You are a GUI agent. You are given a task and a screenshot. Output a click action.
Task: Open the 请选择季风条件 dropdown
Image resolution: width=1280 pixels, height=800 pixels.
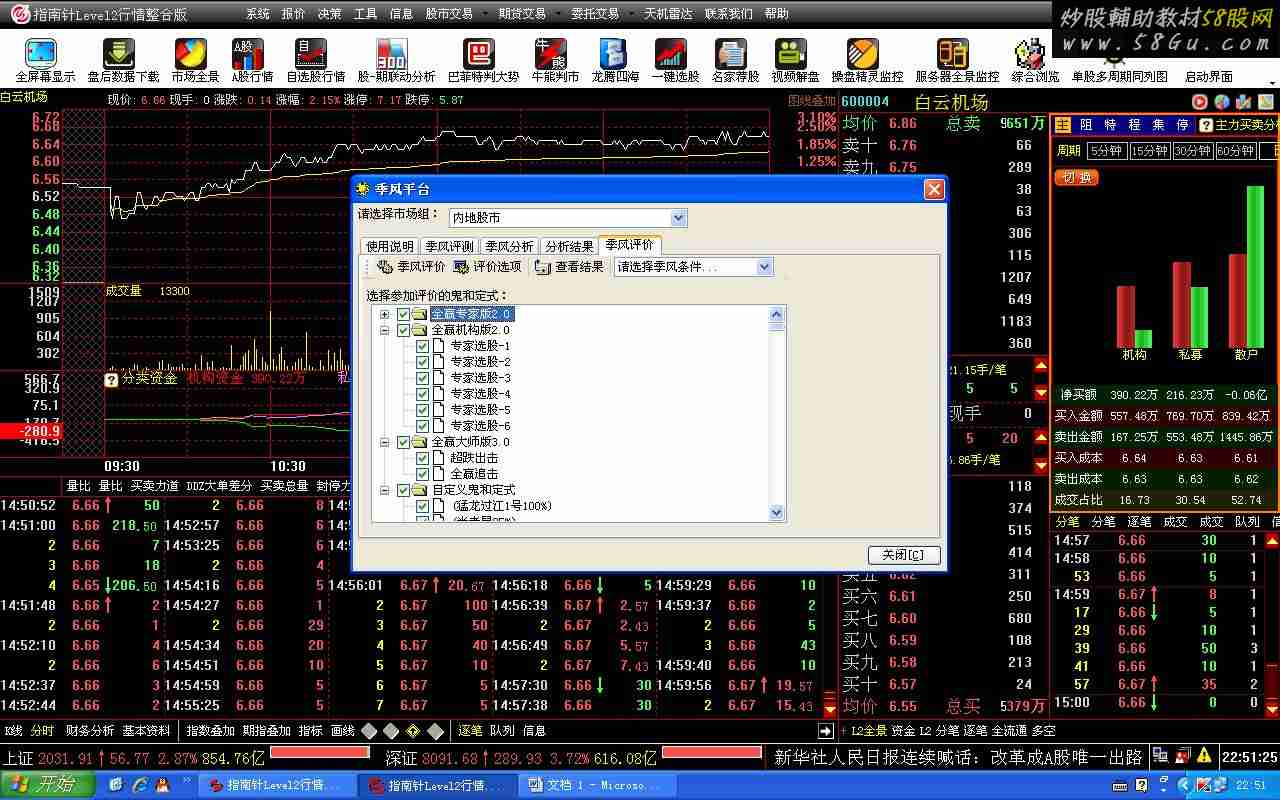coord(764,267)
